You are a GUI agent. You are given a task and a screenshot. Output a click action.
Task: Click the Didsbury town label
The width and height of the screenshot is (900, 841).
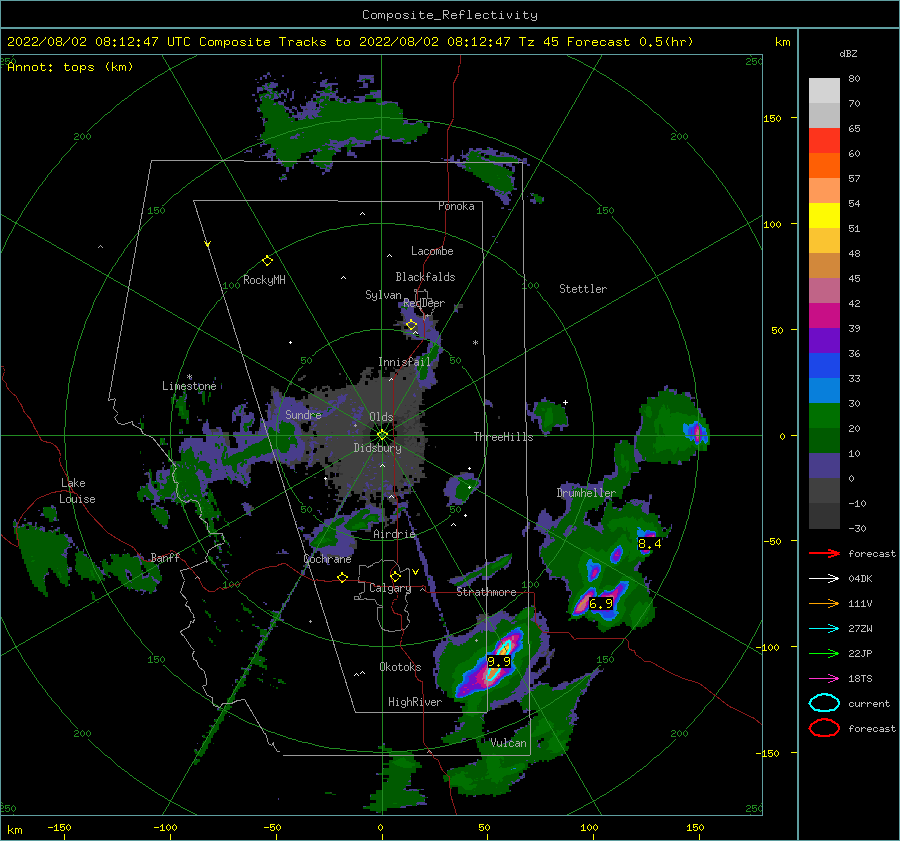[x=377, y=448]
